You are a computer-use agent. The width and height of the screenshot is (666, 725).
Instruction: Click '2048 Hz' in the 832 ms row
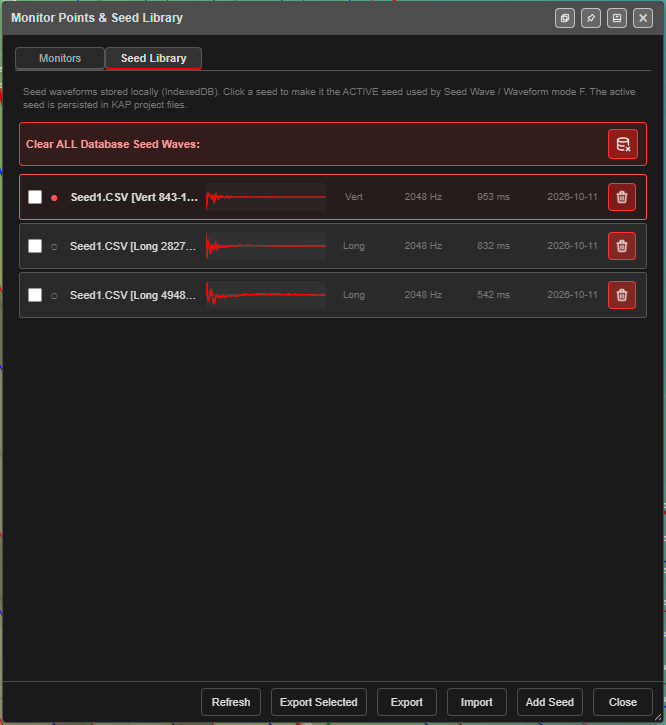point(423,246)
